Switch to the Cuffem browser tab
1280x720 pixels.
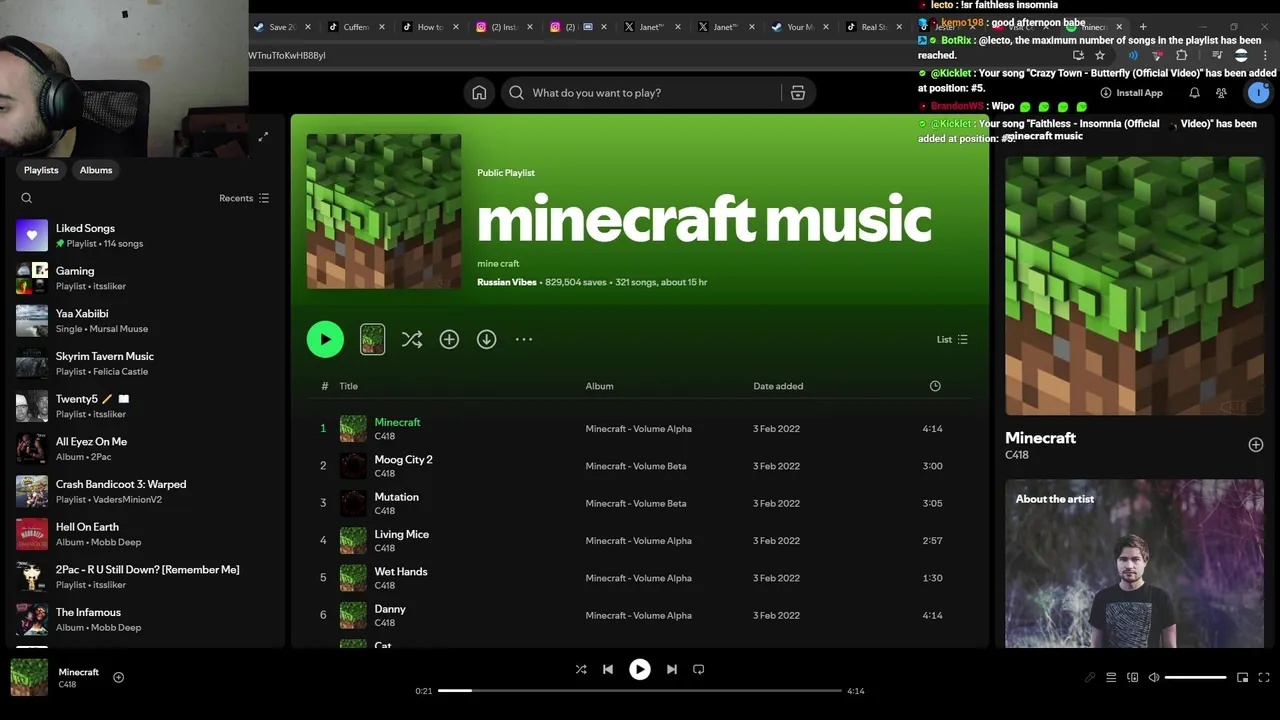tap(356, 27)
